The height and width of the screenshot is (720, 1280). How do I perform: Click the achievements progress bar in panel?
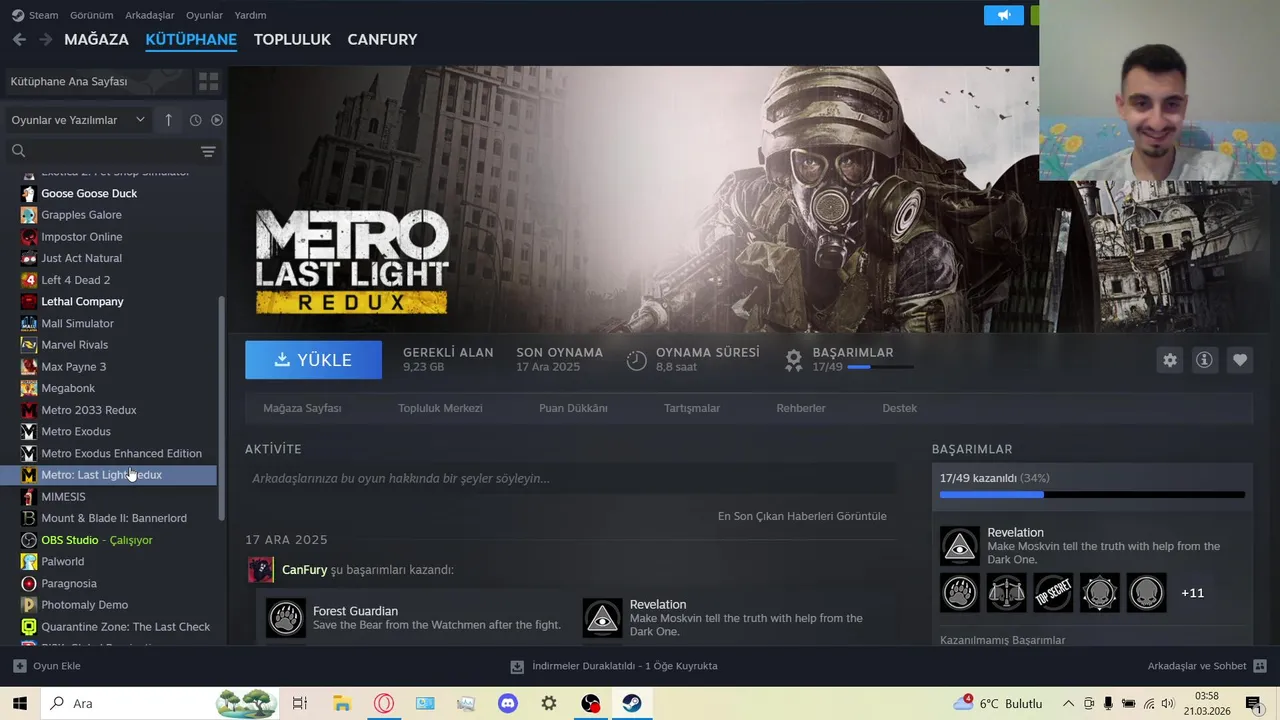[x=1092, y=494]
